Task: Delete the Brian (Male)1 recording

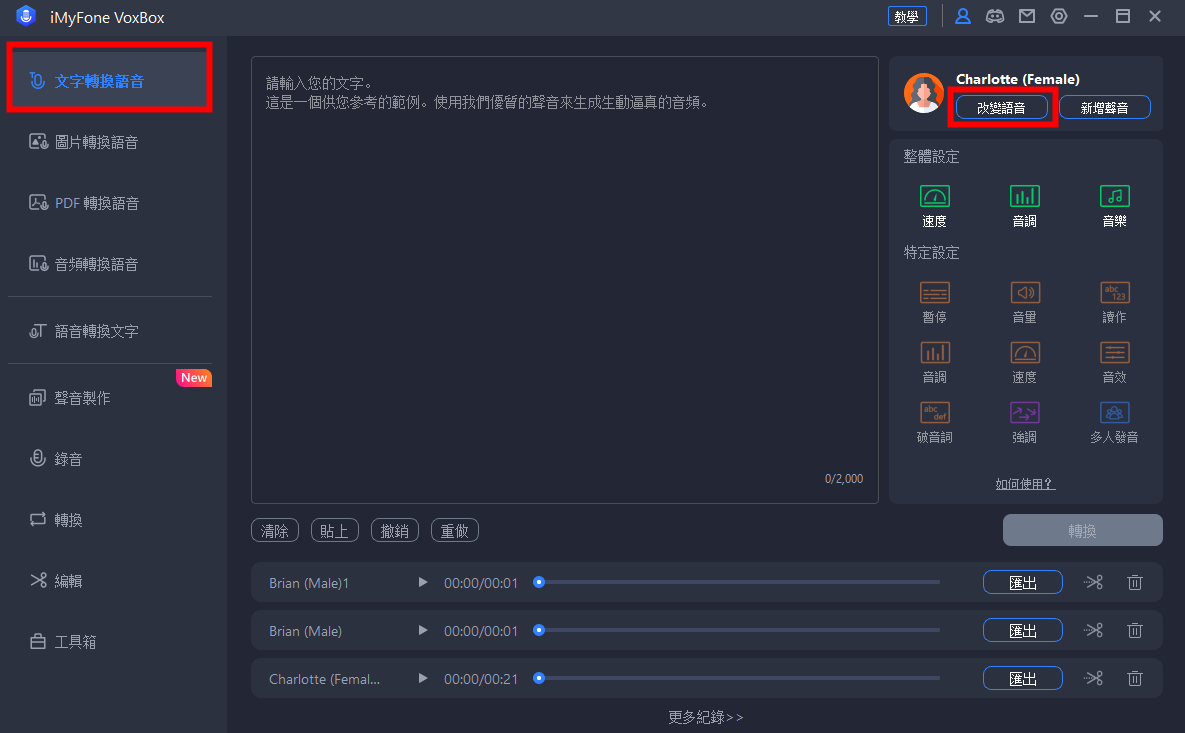Action: [1134, 582]
